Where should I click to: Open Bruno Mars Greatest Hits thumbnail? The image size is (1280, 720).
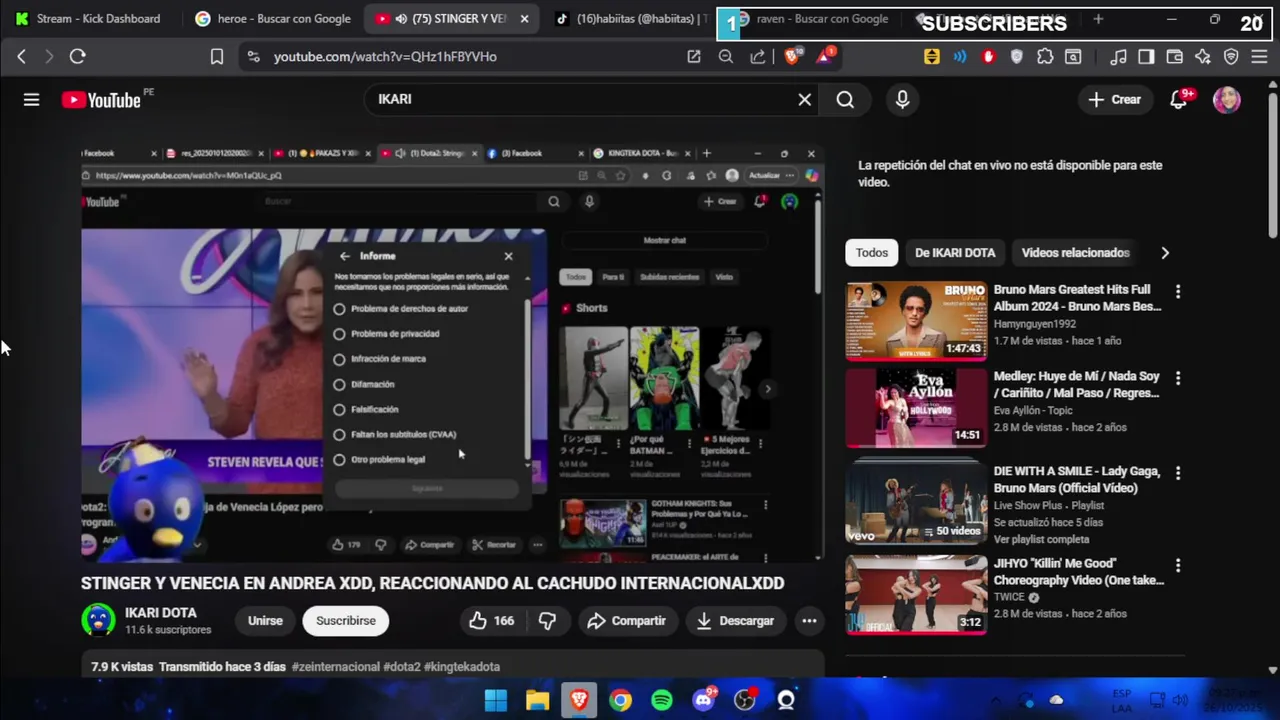(x=916, y=321)
